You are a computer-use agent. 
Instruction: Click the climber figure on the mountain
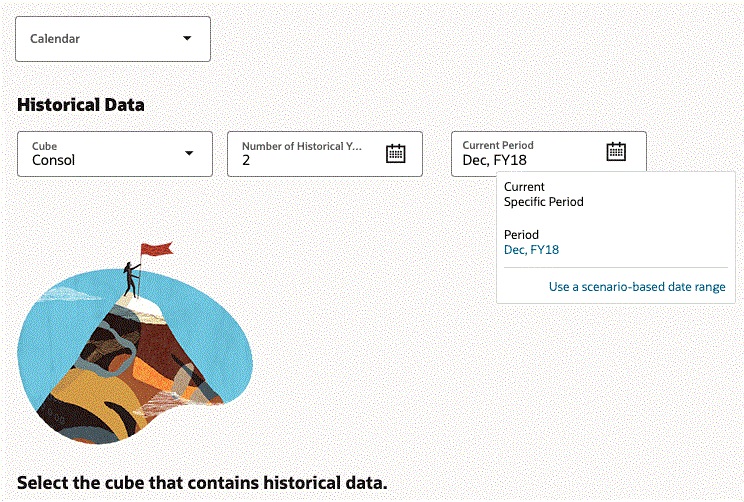pyautogui.click(x=131, y=279)
